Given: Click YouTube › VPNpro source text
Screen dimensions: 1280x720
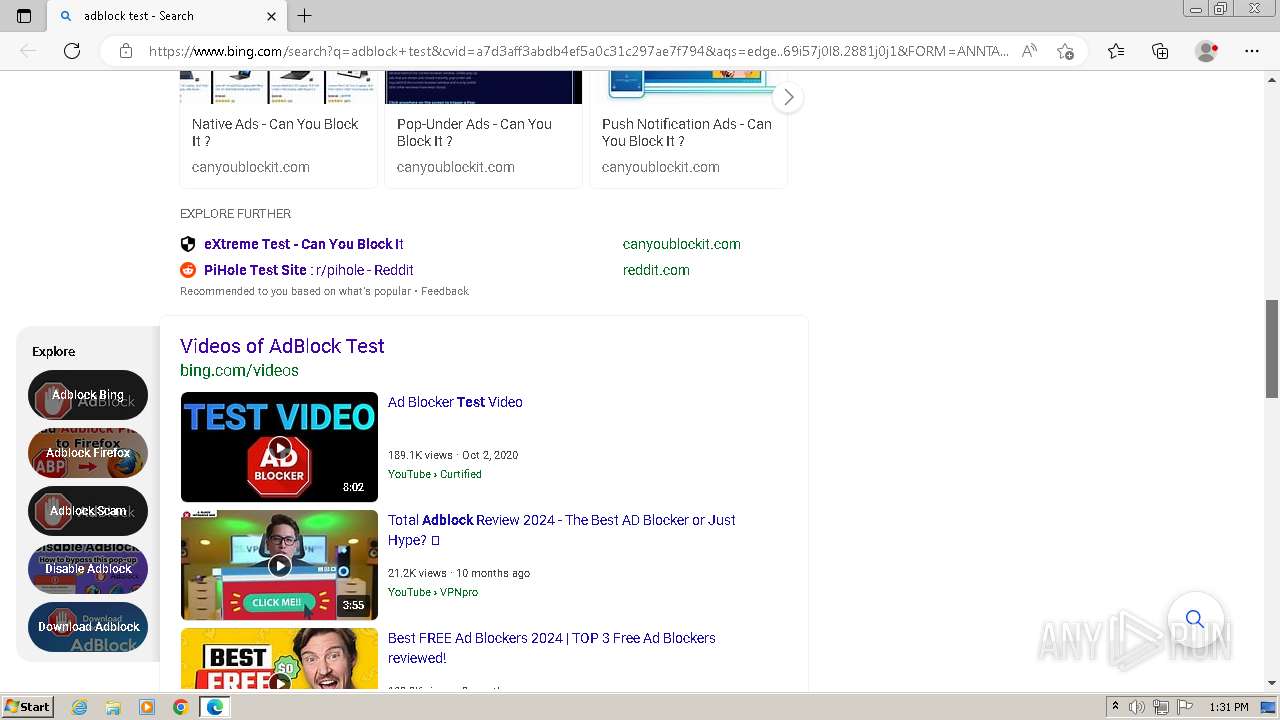Looking at the screenshot, I should pyautogui.click(x=433, y=592).
